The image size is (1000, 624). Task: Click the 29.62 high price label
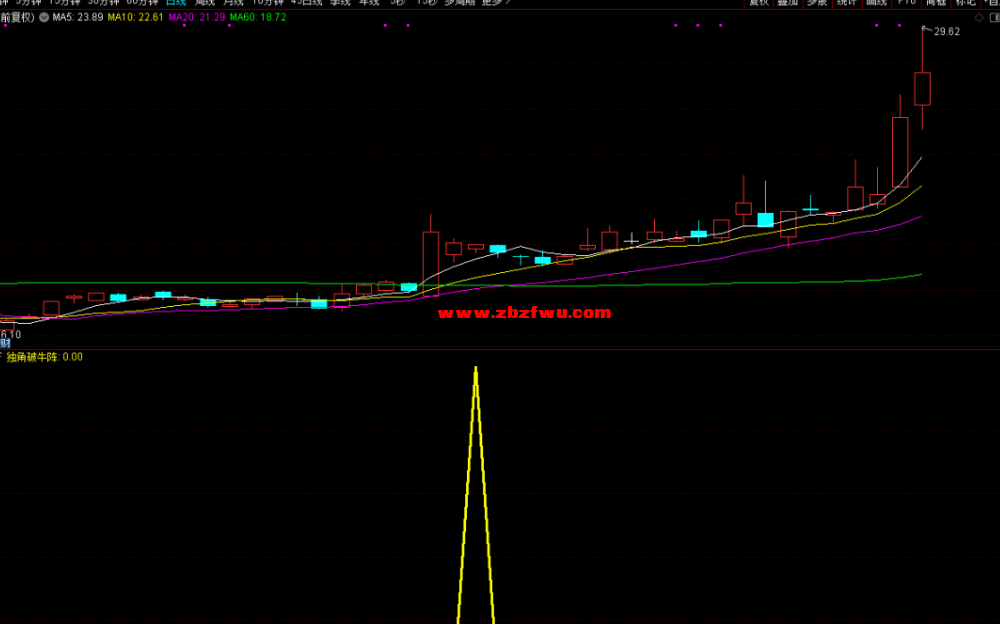[946, 32]
